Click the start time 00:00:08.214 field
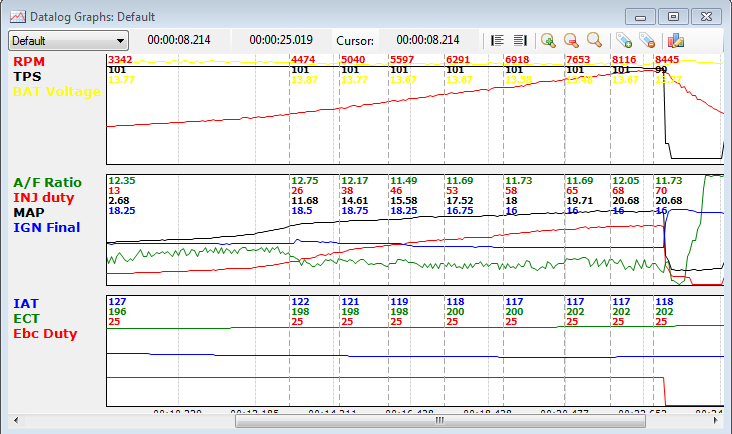 coord(179,40)
